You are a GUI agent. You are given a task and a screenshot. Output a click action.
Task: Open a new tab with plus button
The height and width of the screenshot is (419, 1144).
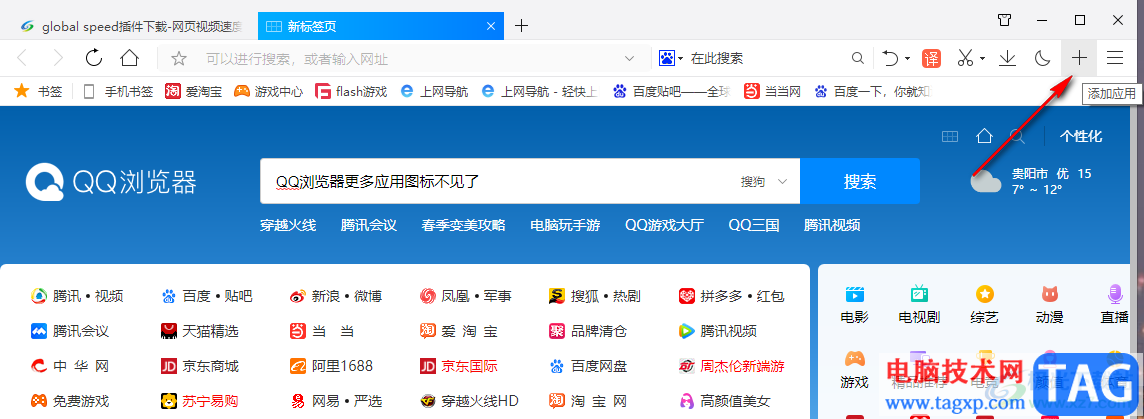pyautogui.click(x=521, y=26)
